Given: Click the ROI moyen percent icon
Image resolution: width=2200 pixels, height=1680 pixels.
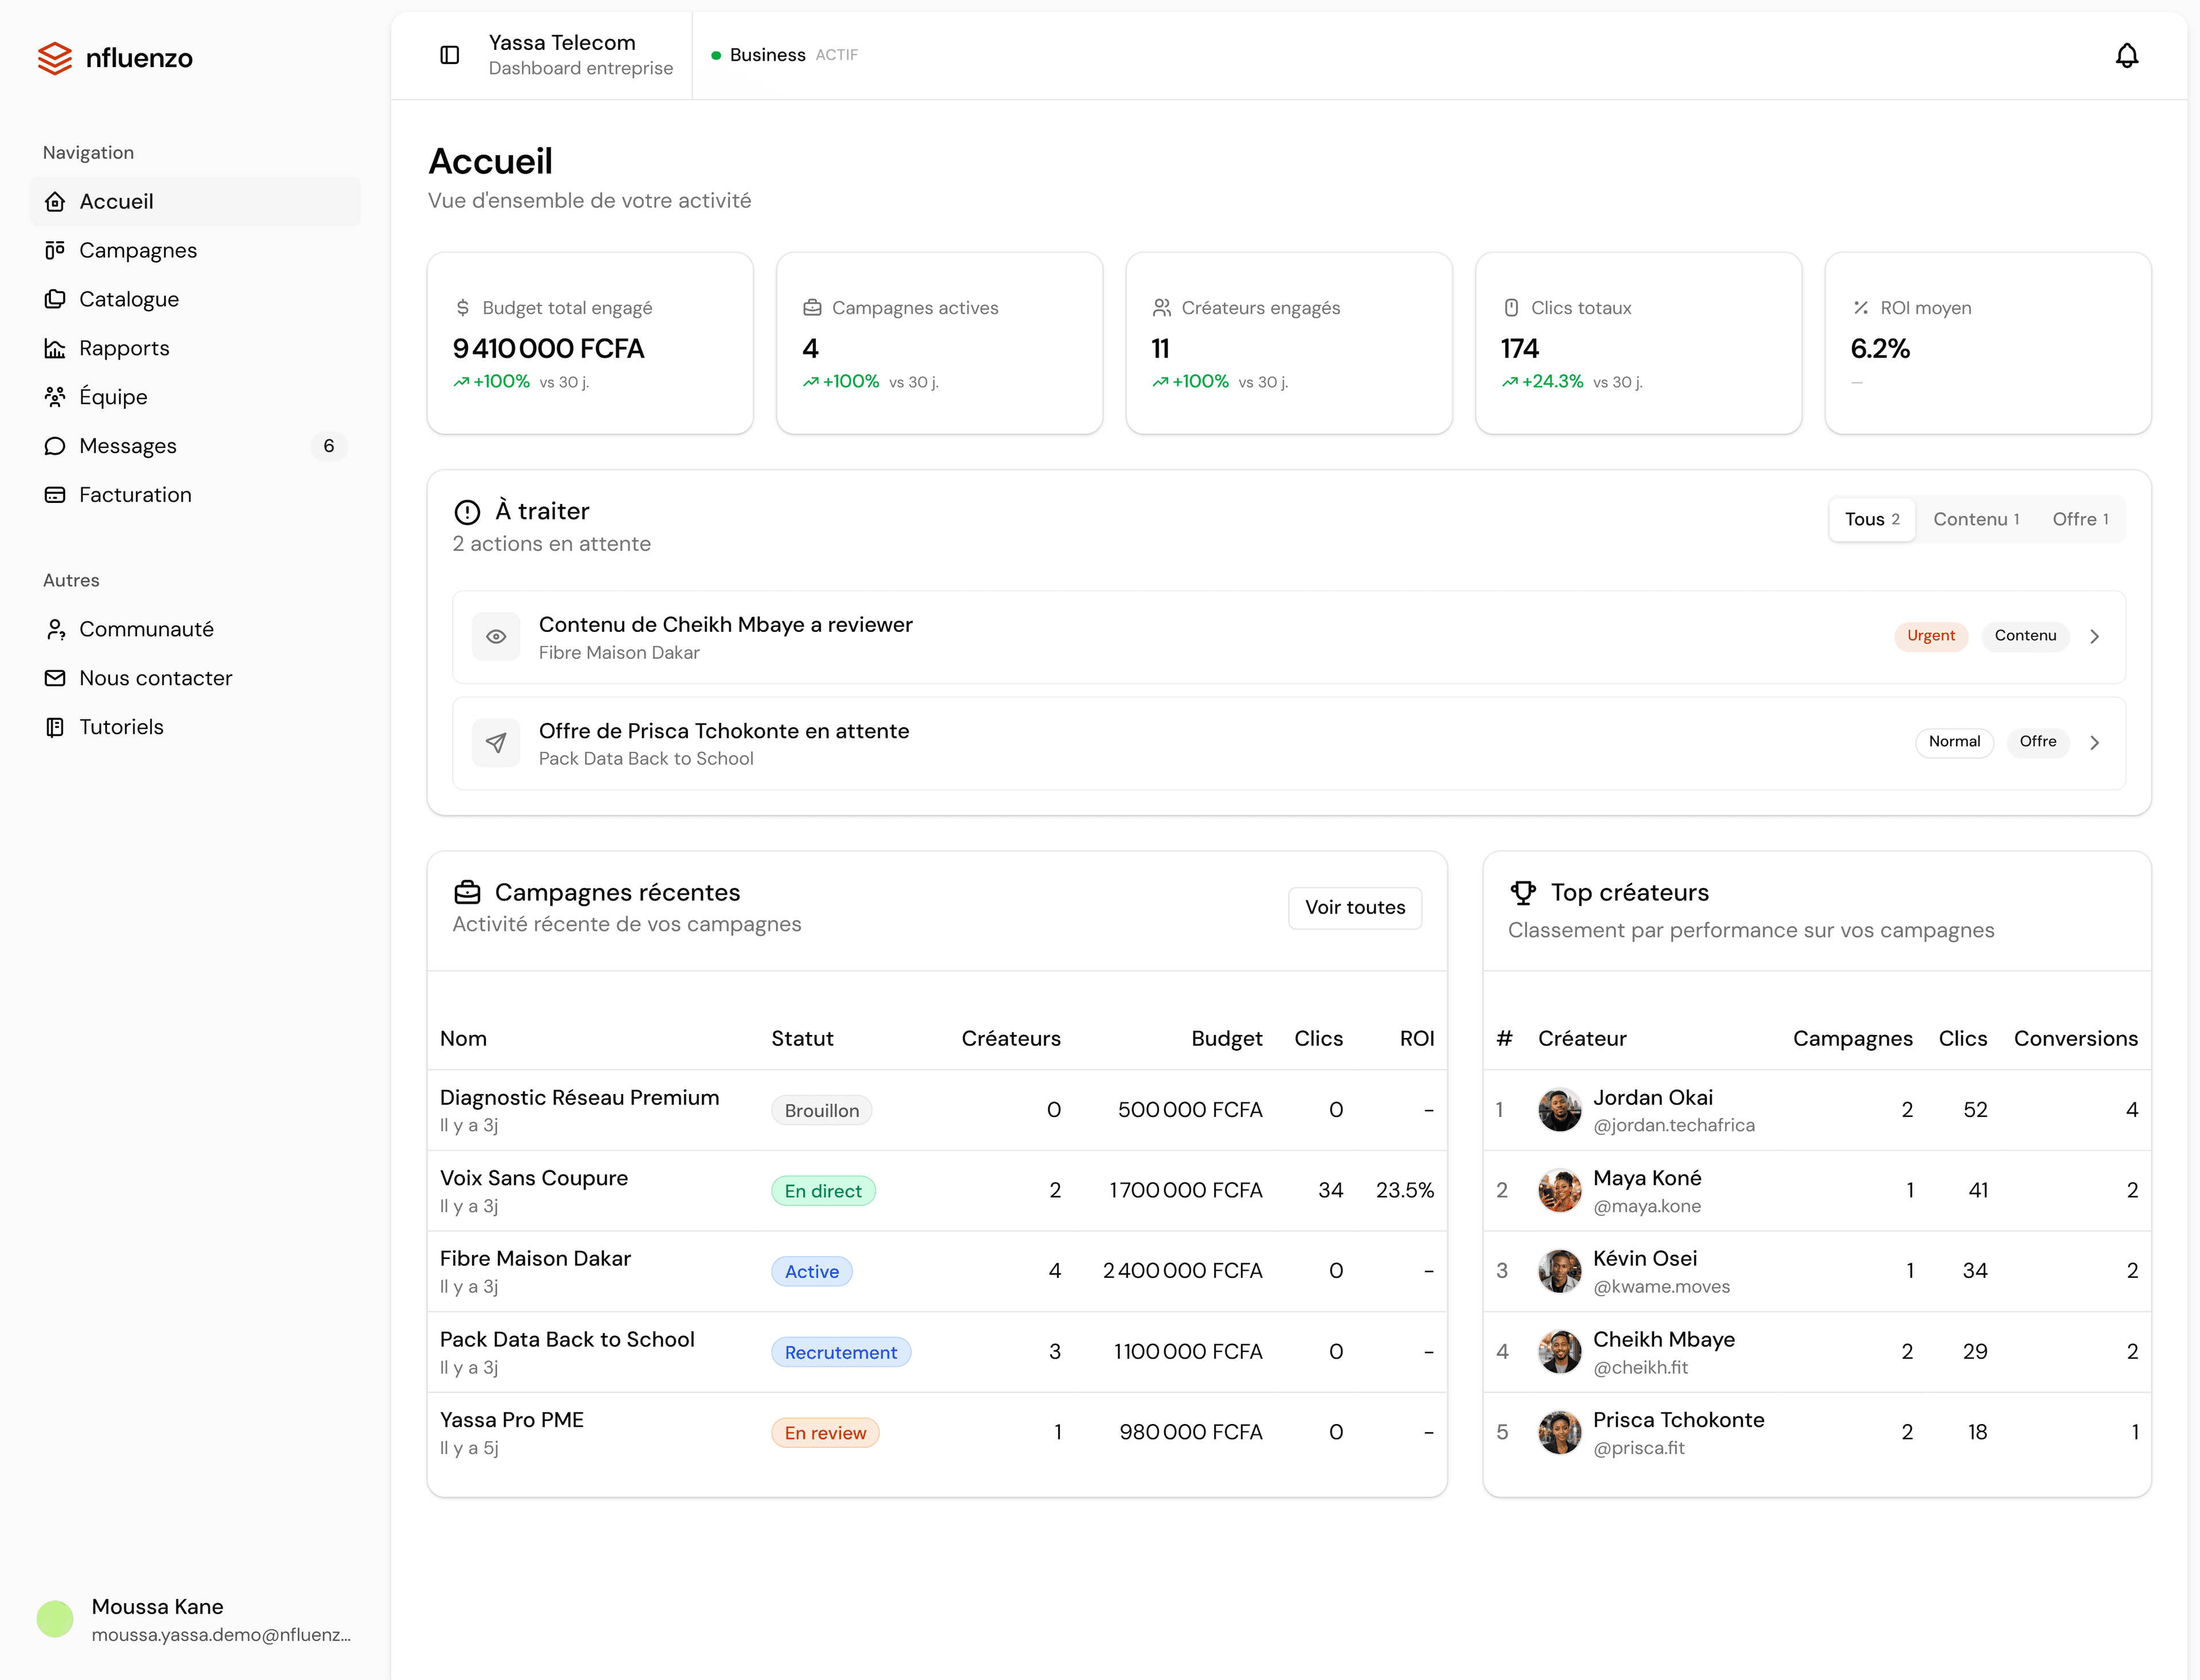Looking at the screenshot, I should (x=1861, y=308).
